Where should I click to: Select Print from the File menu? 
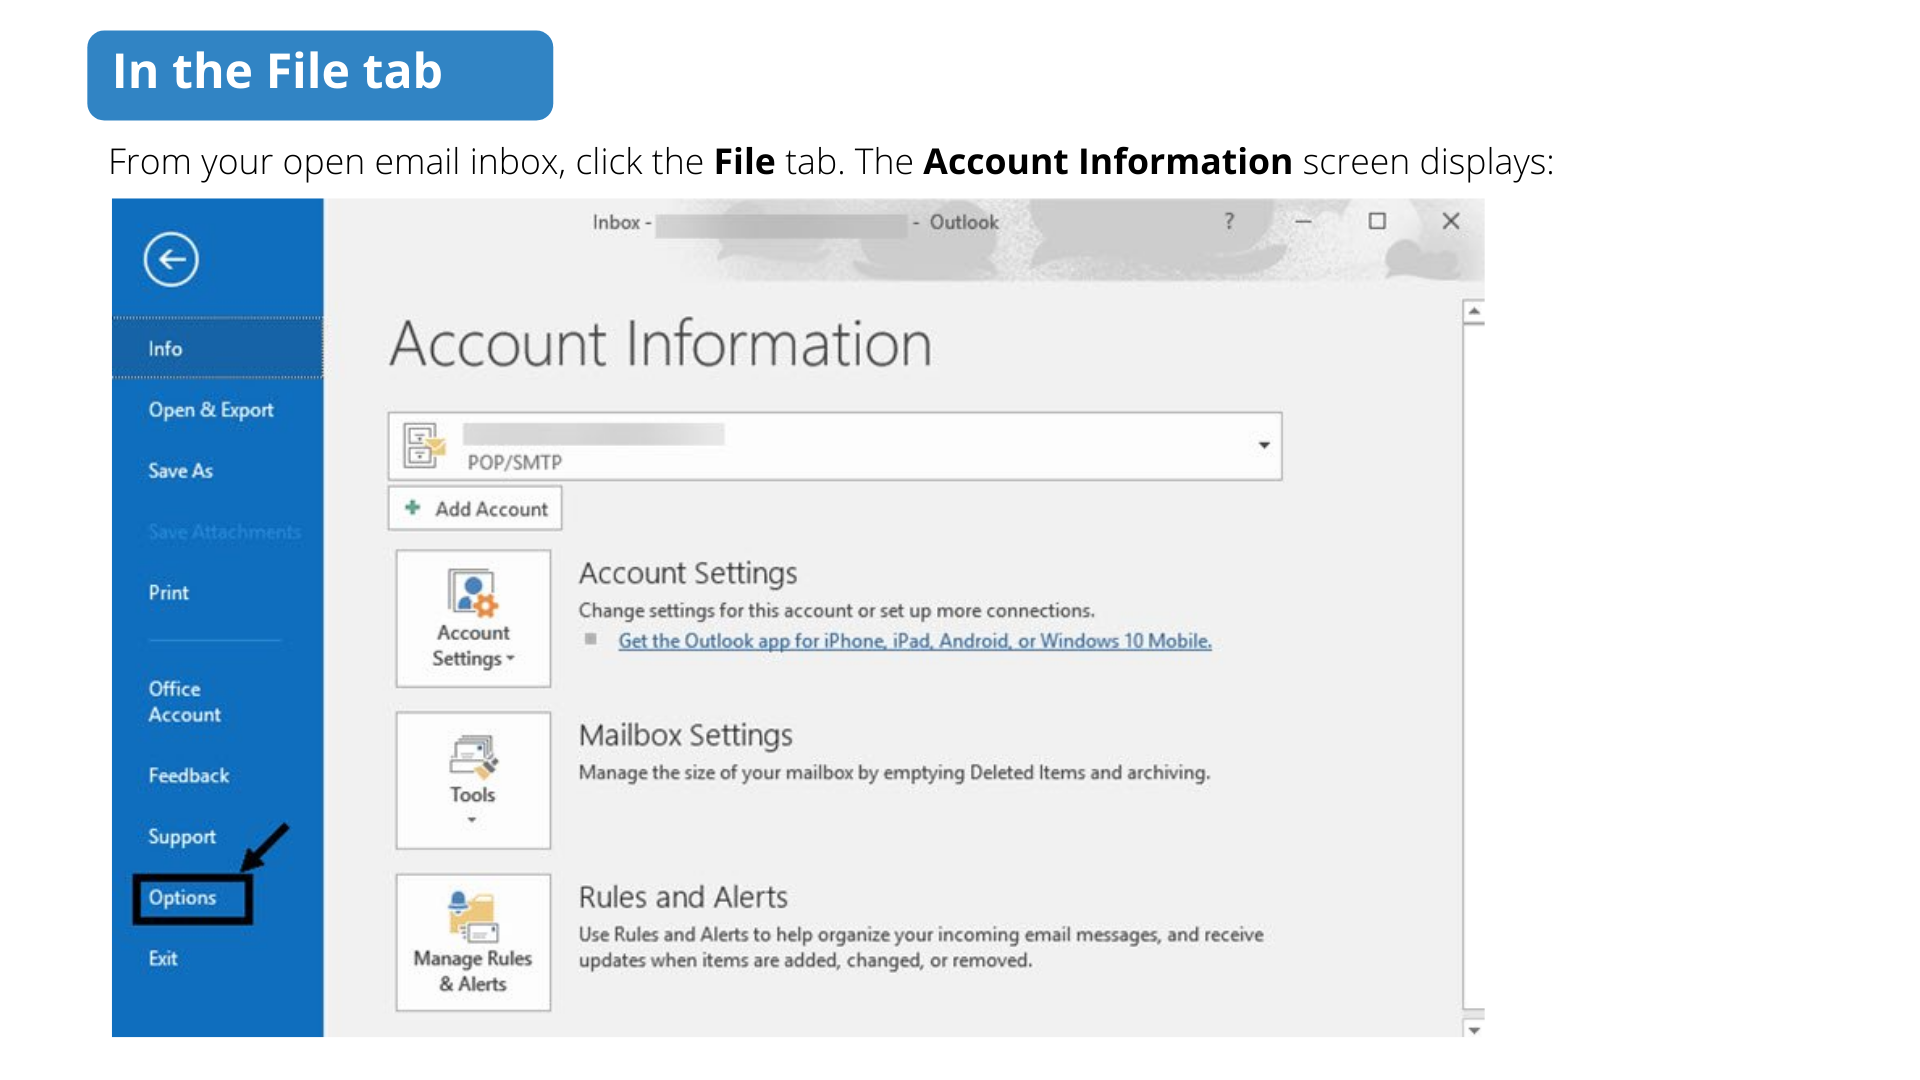point(169,593)
